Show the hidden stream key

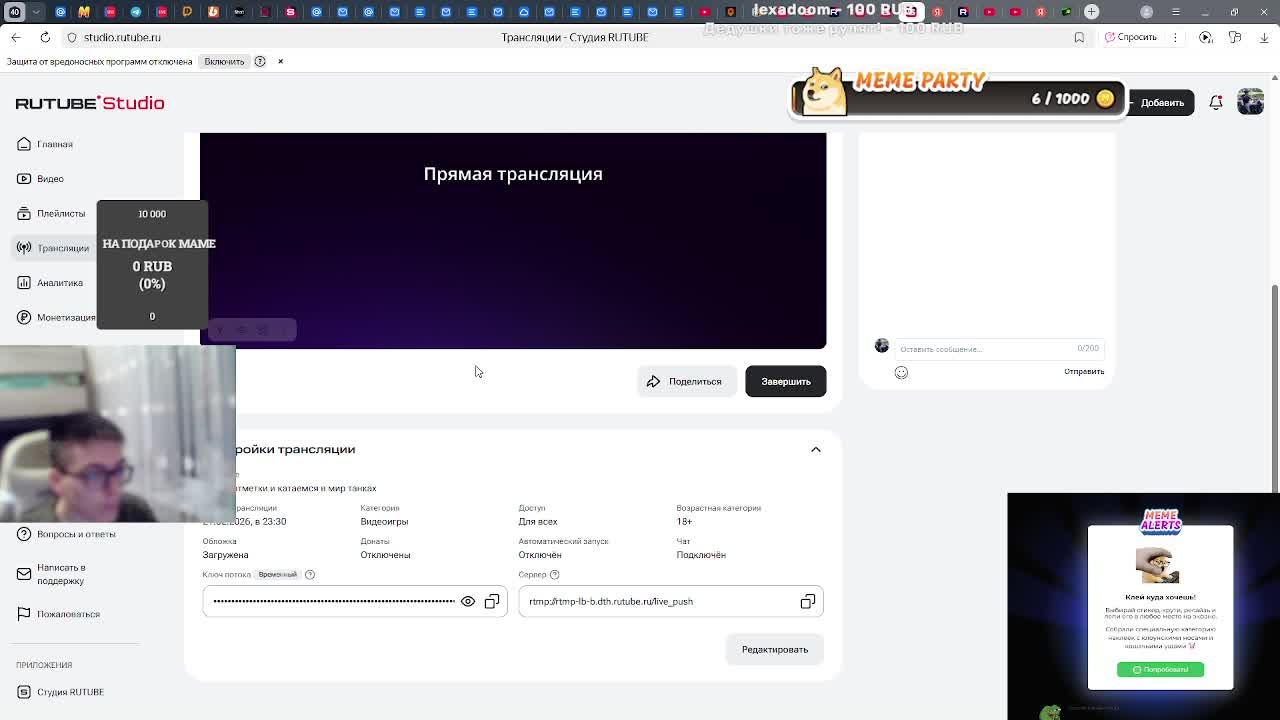click(x=468, y=602)
